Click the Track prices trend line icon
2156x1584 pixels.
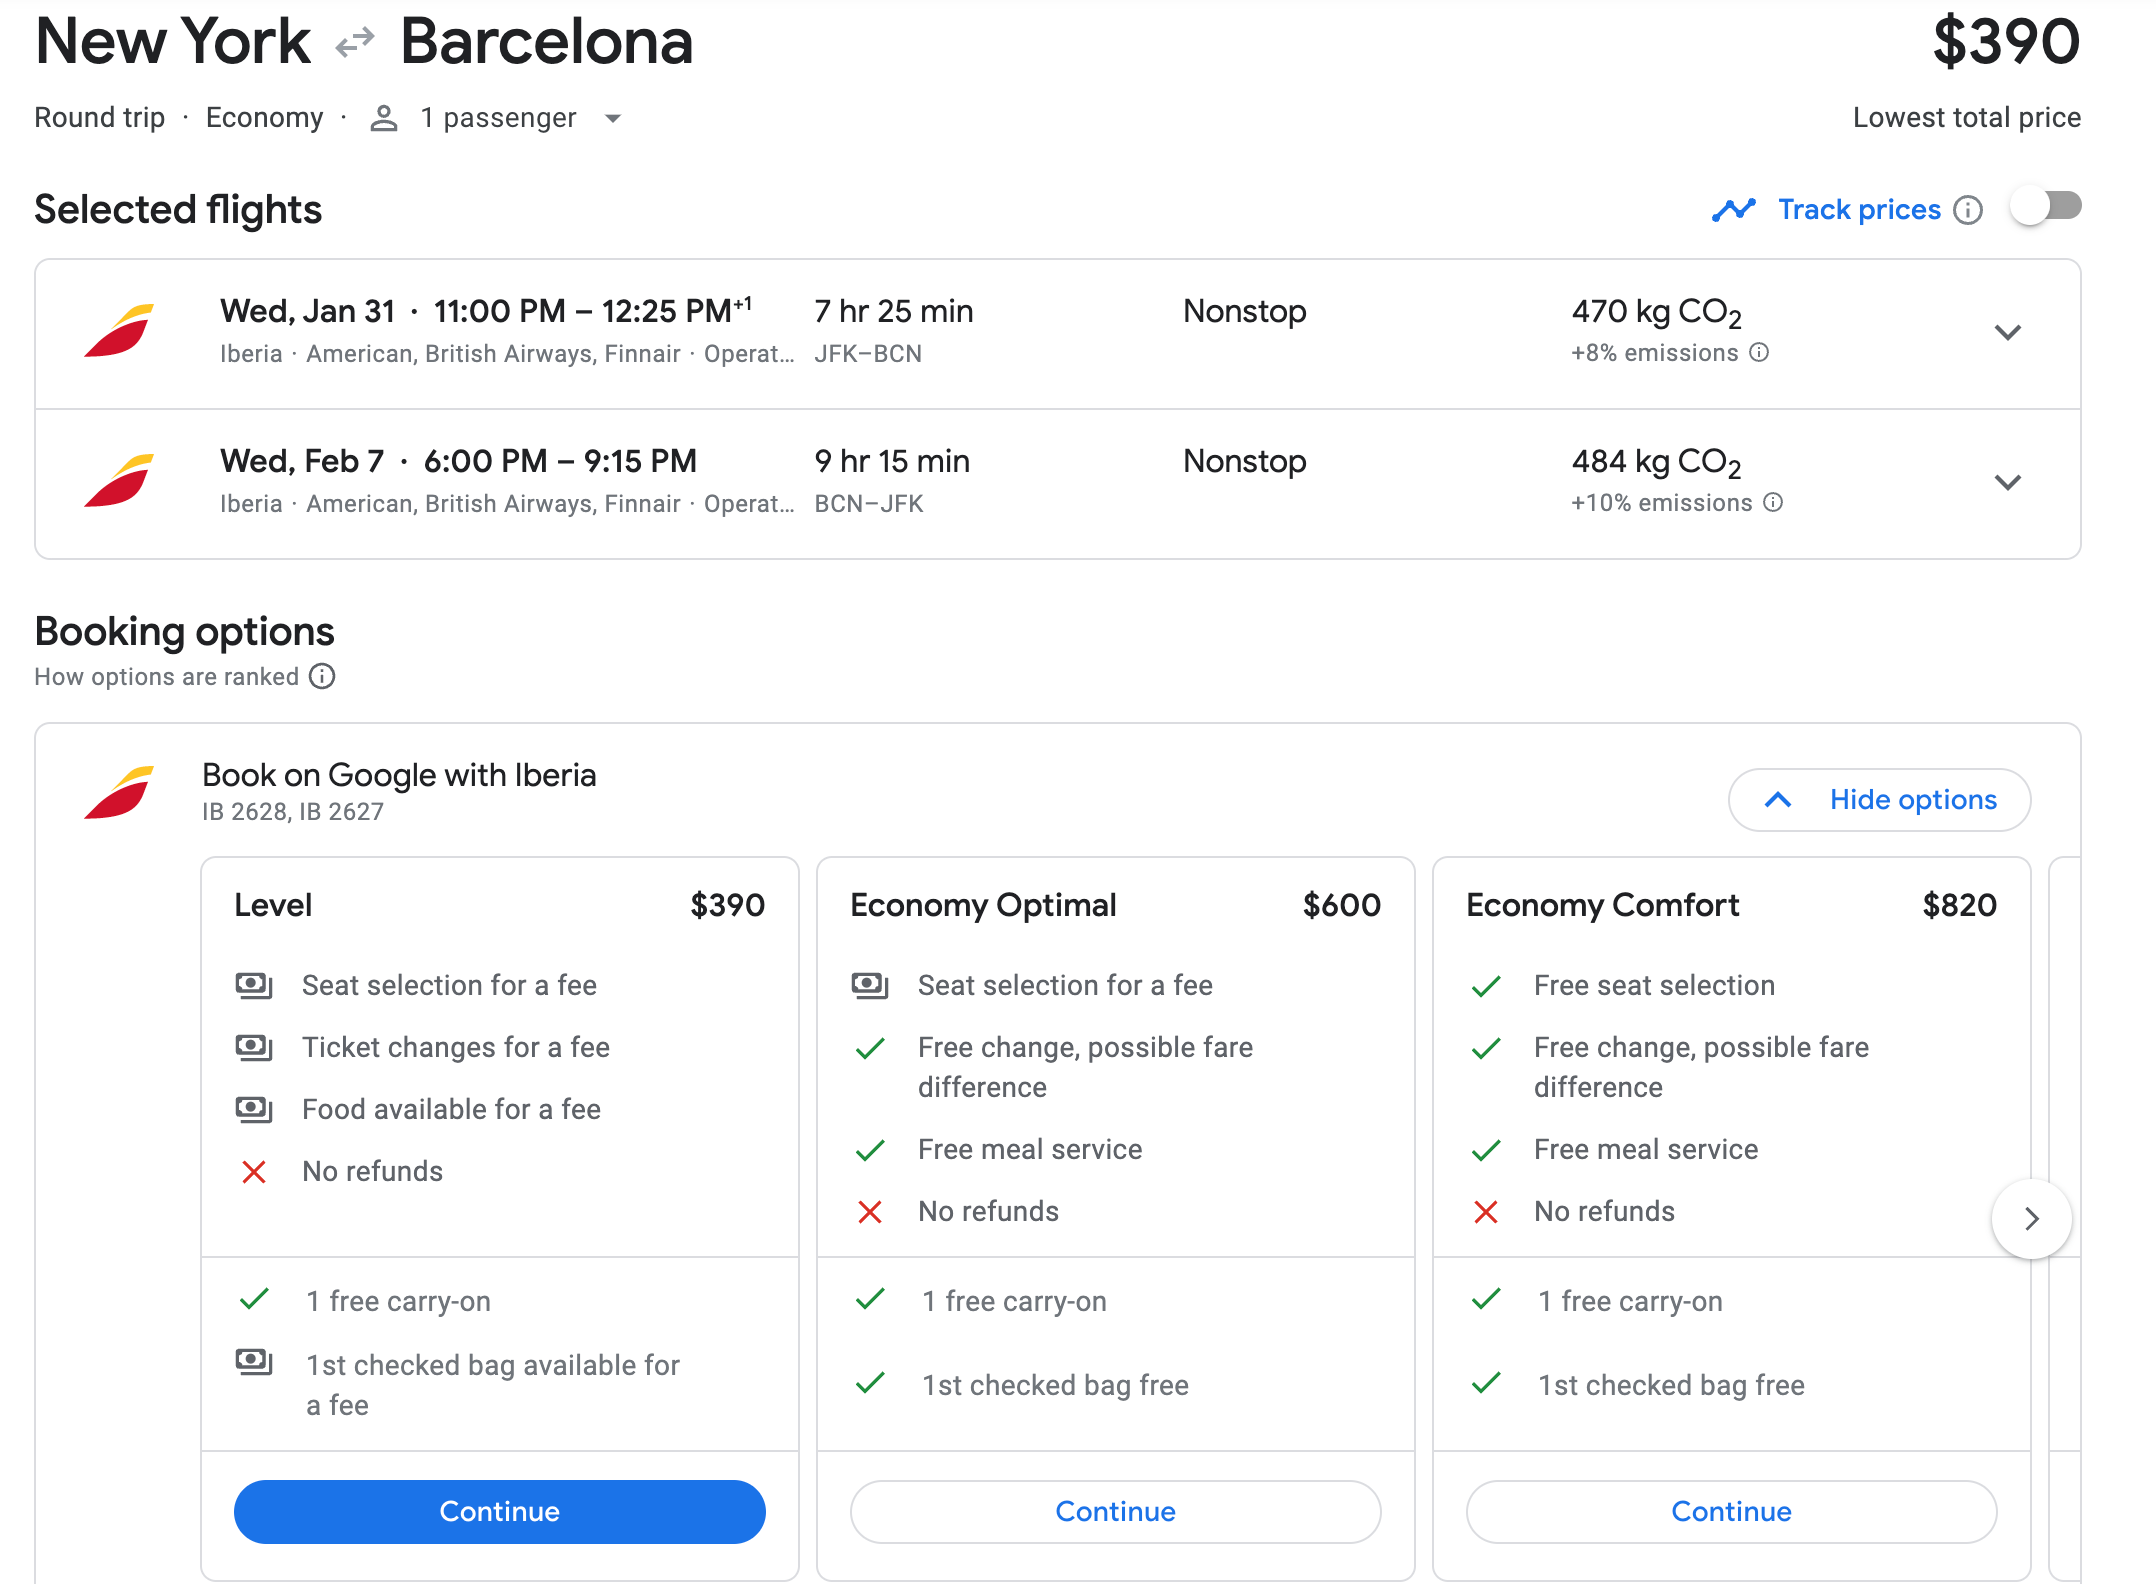pos(1733,210)
